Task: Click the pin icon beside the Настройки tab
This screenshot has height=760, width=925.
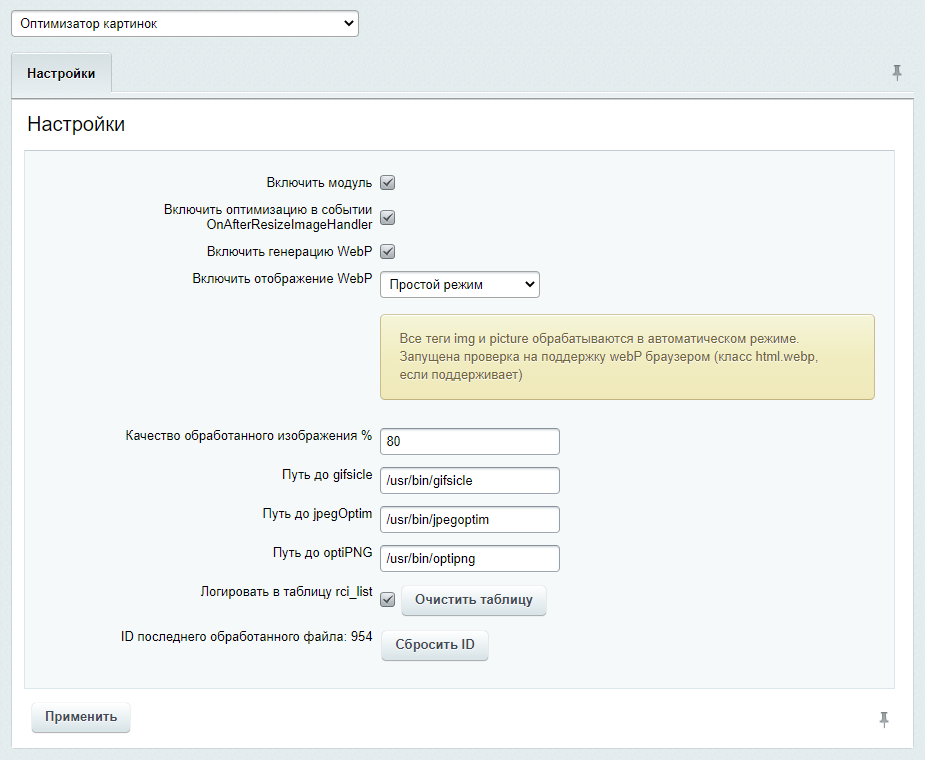Action: click(x=897, y=72)
